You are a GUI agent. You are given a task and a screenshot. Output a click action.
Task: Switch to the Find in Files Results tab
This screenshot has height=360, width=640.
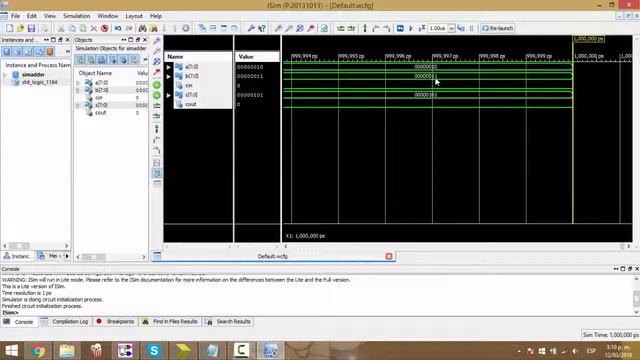[x=170, y=322]
